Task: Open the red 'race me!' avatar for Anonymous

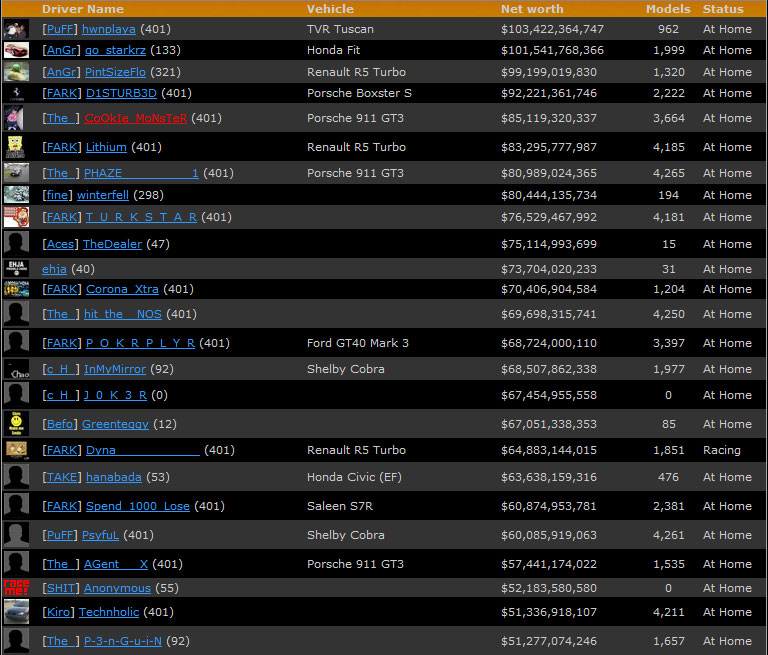Action: pyautogui.click(x=16, y=588)
